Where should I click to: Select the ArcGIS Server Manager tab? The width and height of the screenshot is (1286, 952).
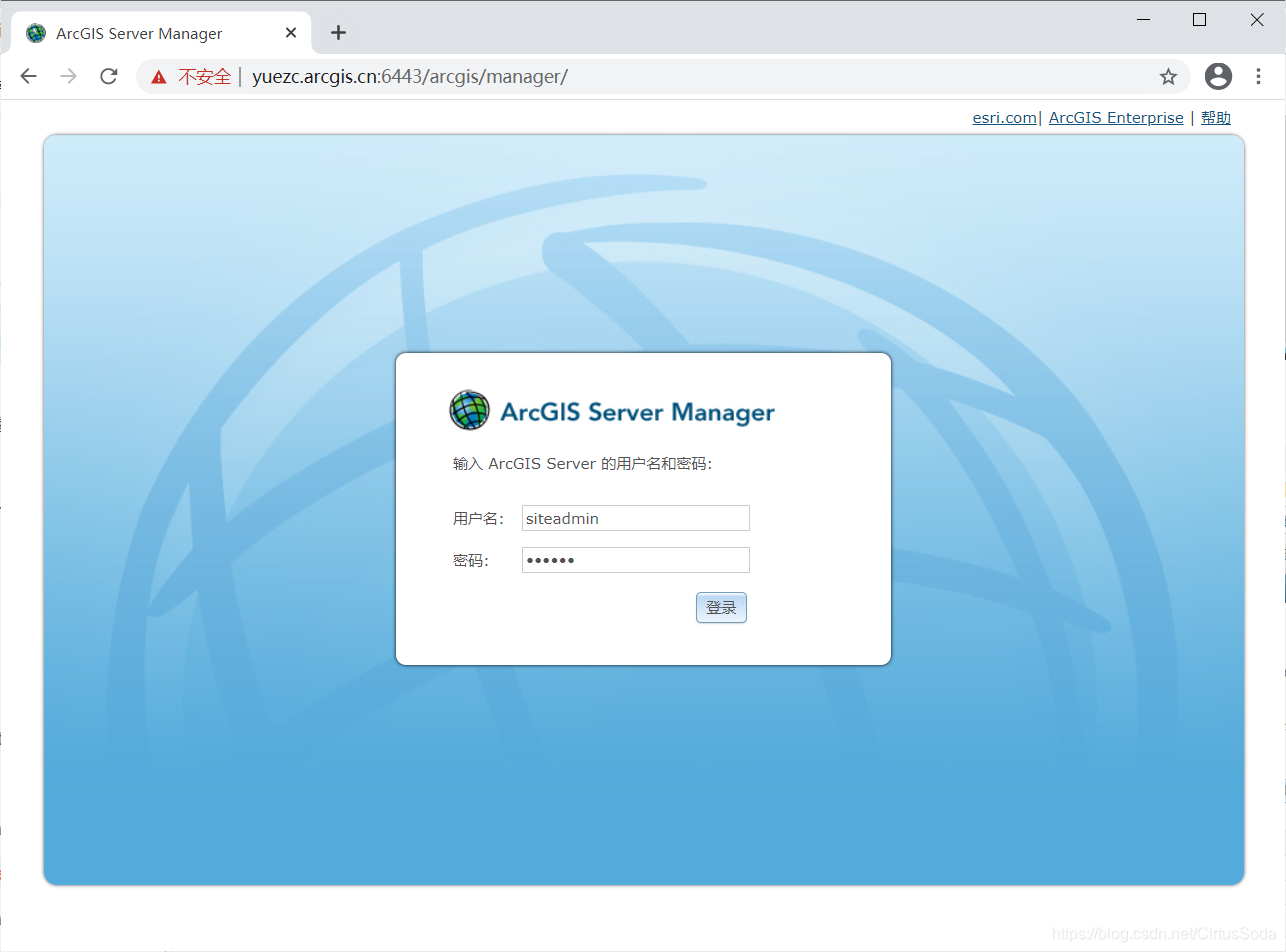[160, 33]
